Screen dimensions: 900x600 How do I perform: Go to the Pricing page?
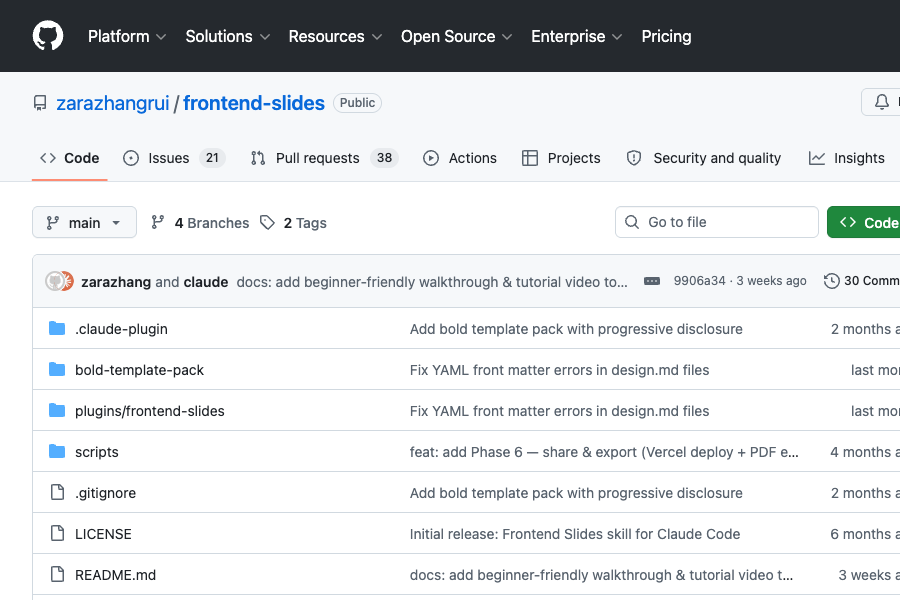pyautogui.click(x=666, y=36)
